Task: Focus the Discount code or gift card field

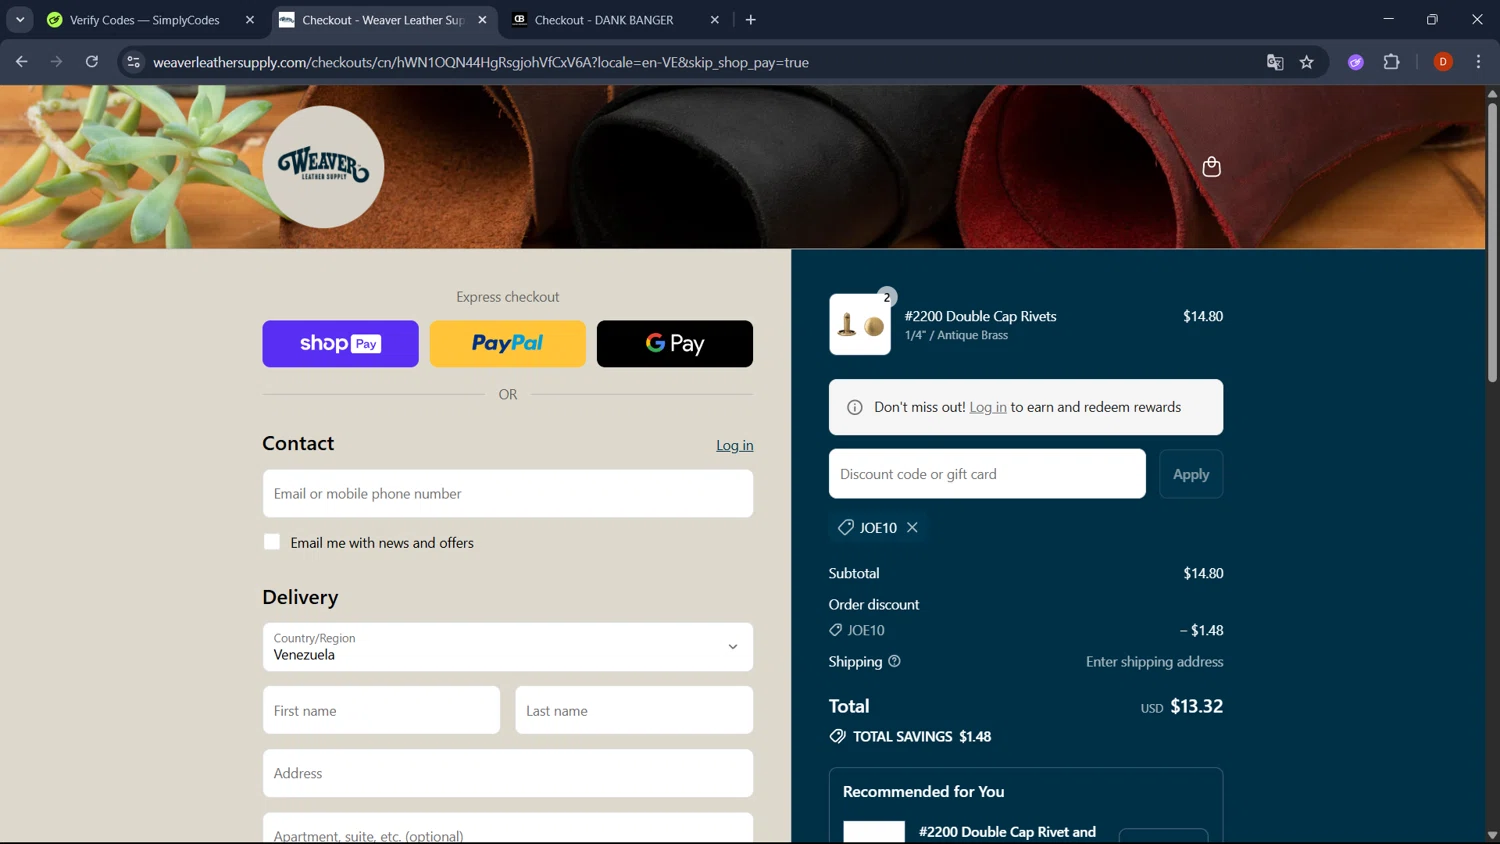Action: [x=987, y=474]
